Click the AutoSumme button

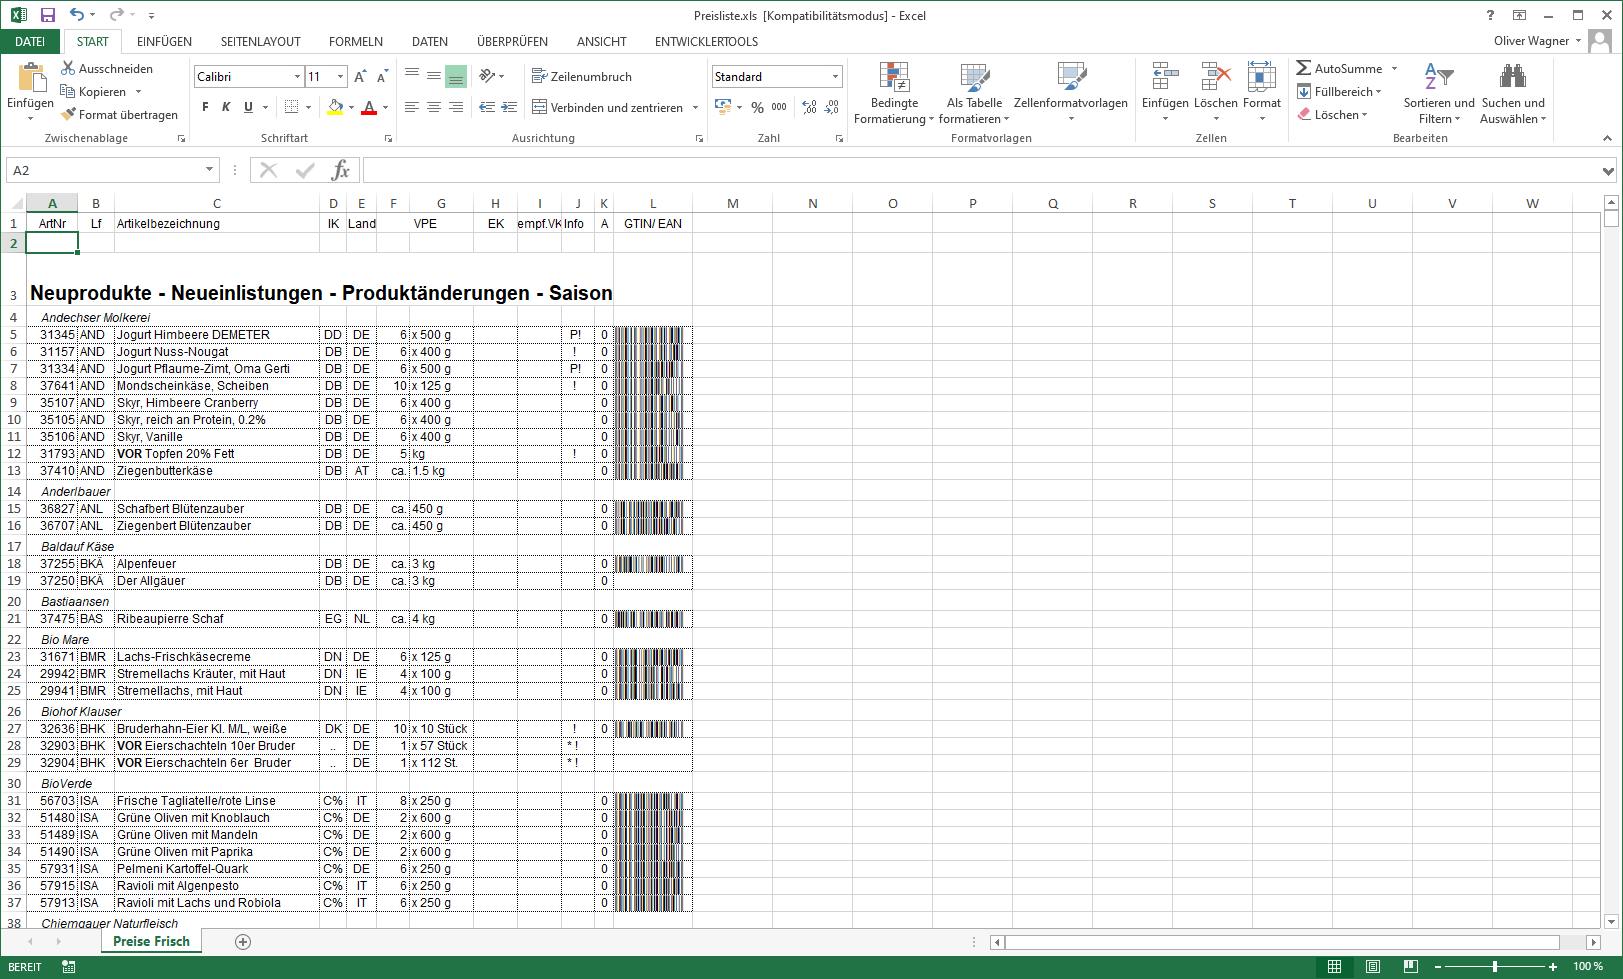(1339, 68)
